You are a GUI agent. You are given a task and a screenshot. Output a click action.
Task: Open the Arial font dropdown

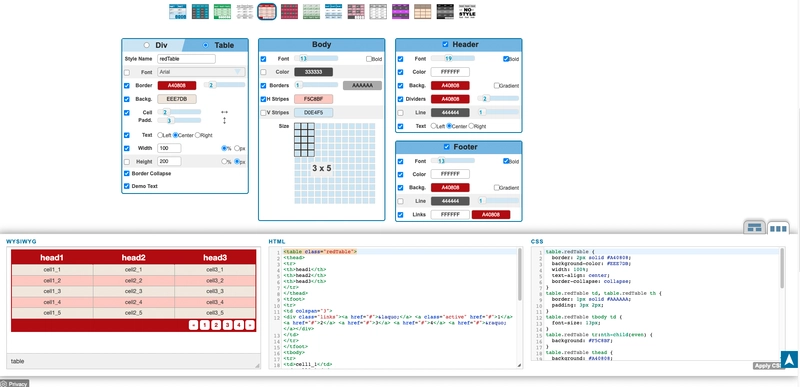tap(201, 72)
